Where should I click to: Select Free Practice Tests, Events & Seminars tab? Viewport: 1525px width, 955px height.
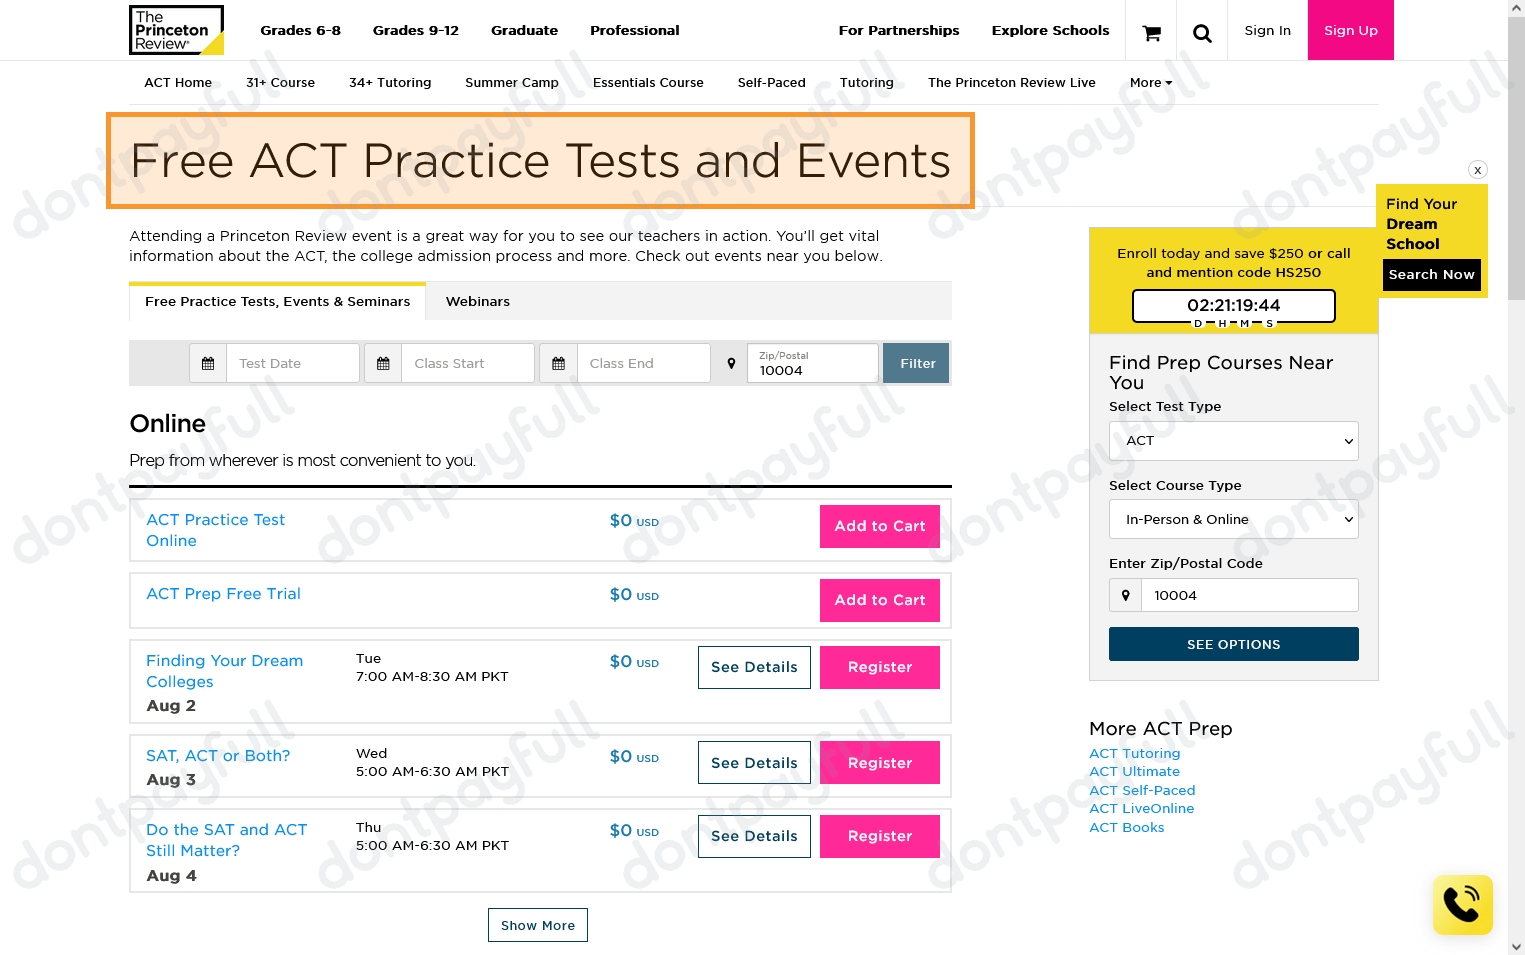277,301
